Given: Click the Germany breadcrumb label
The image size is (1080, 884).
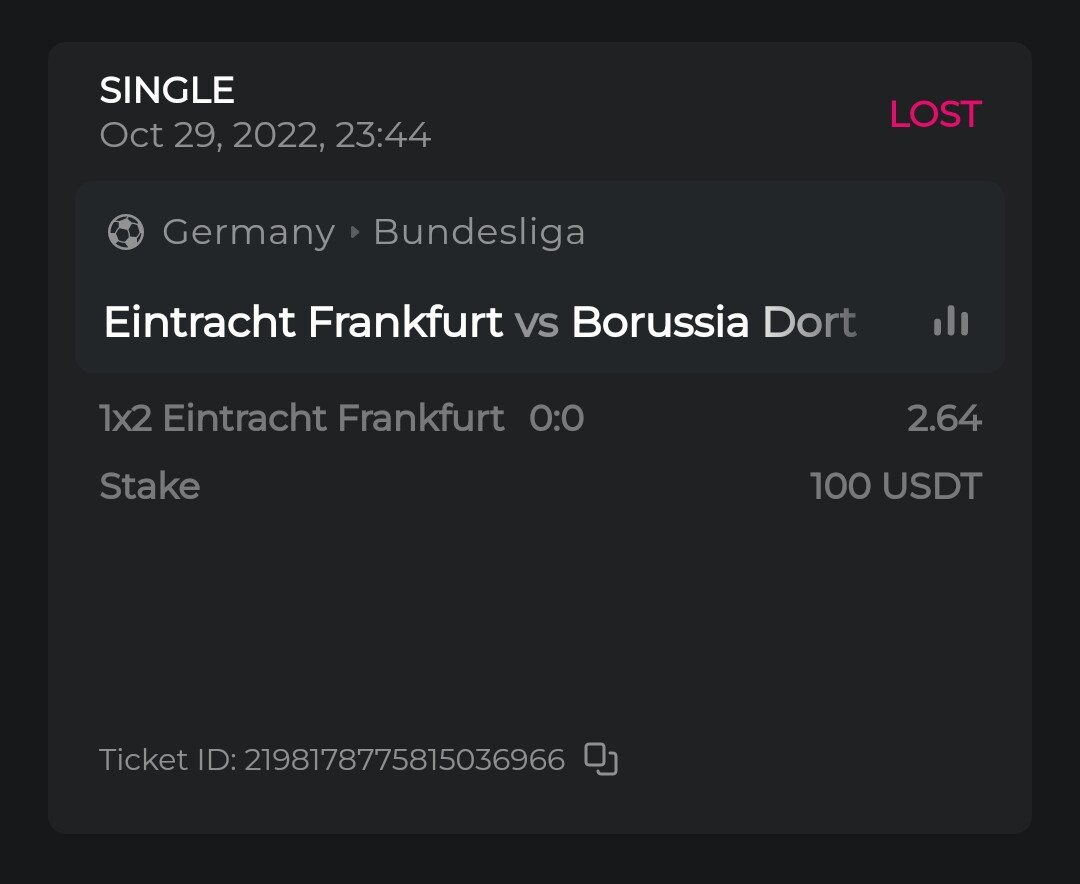Looking at the screenshot, I should pos(248,232).
